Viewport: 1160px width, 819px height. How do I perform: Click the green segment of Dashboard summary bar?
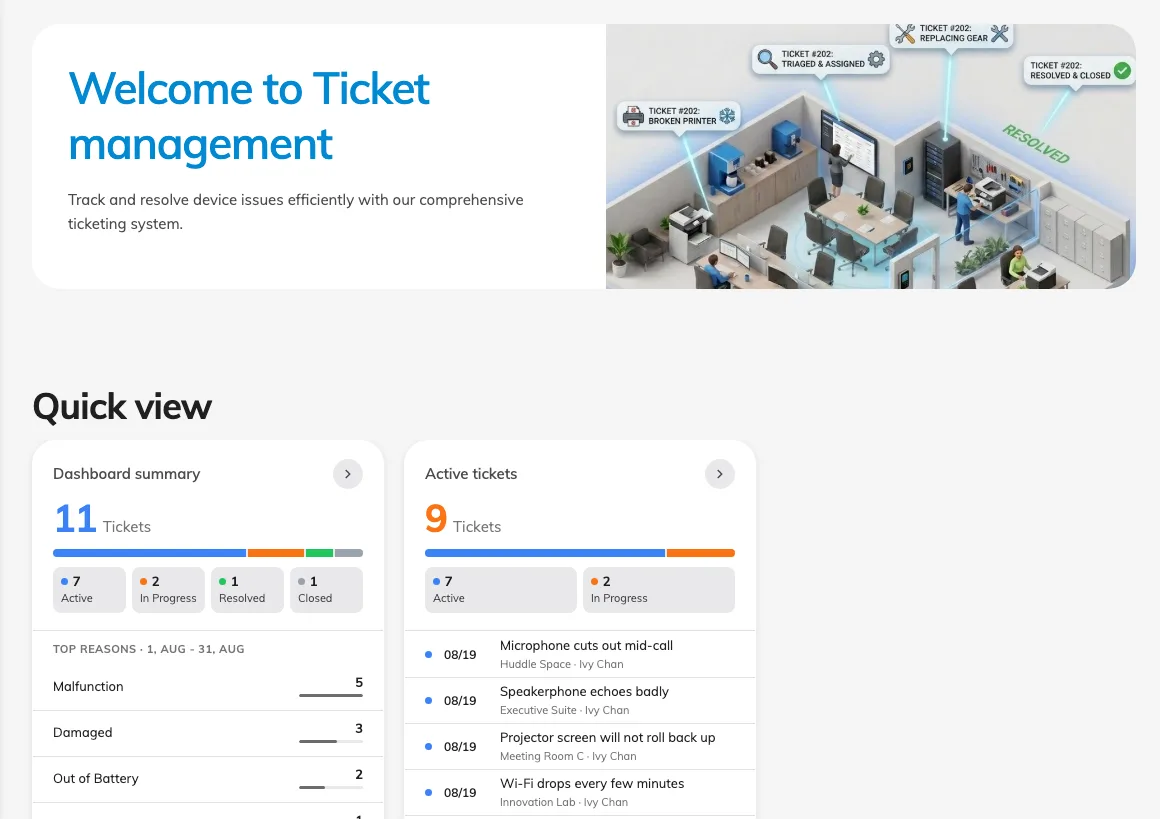point(320,553)
